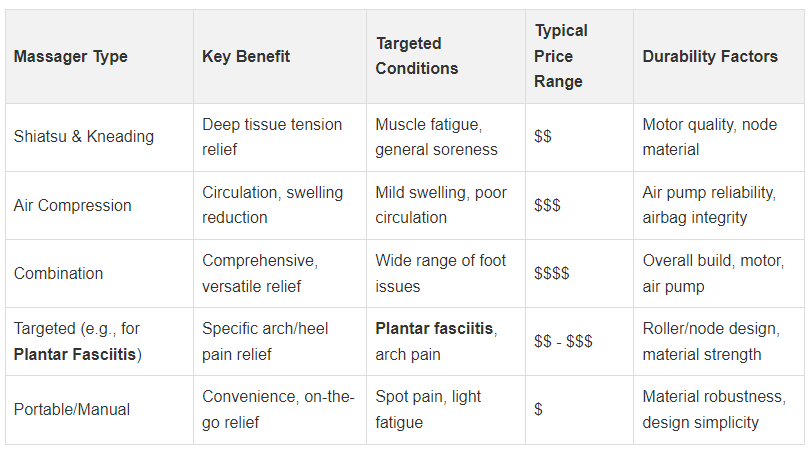Click the Spot pain, light fatigue cell

coord(428,409)
